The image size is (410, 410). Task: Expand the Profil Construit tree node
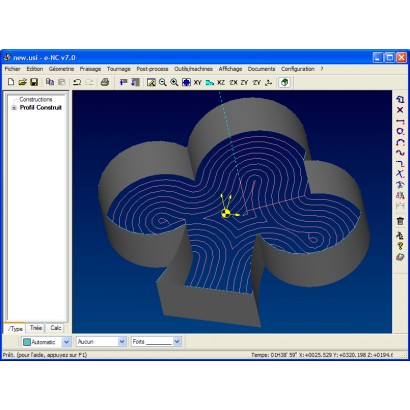[14, 108]
